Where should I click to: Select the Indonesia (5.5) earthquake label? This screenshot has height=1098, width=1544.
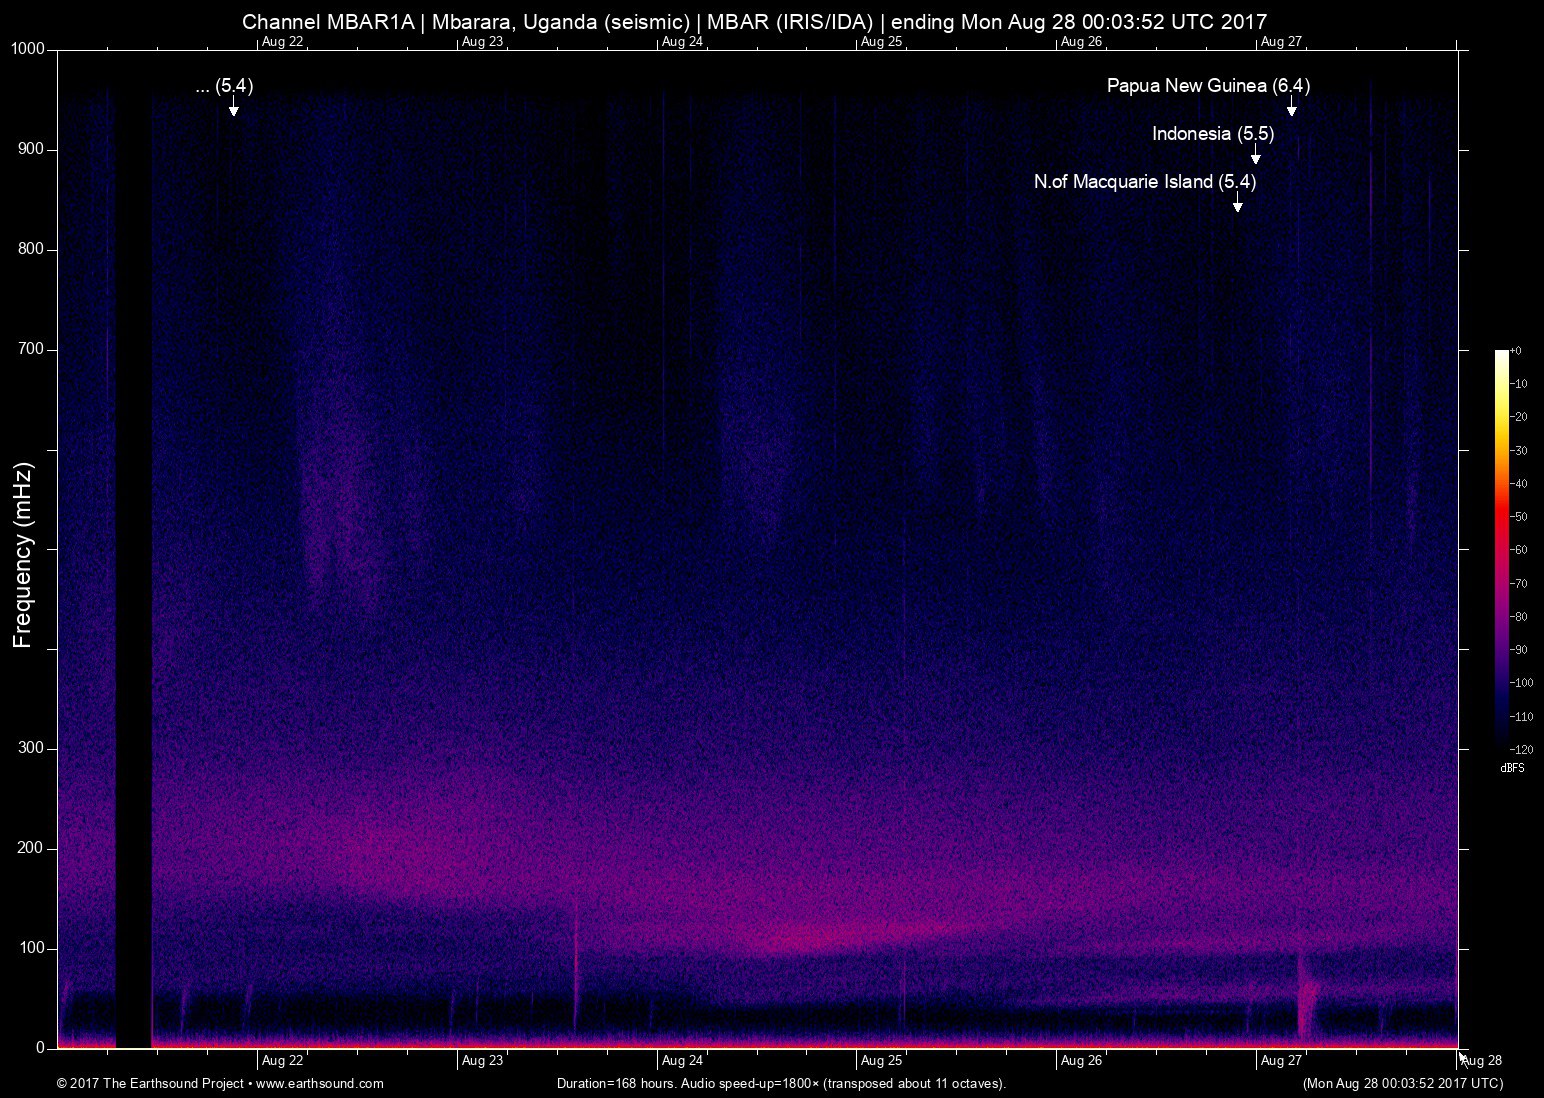[x=1212, y=134]
